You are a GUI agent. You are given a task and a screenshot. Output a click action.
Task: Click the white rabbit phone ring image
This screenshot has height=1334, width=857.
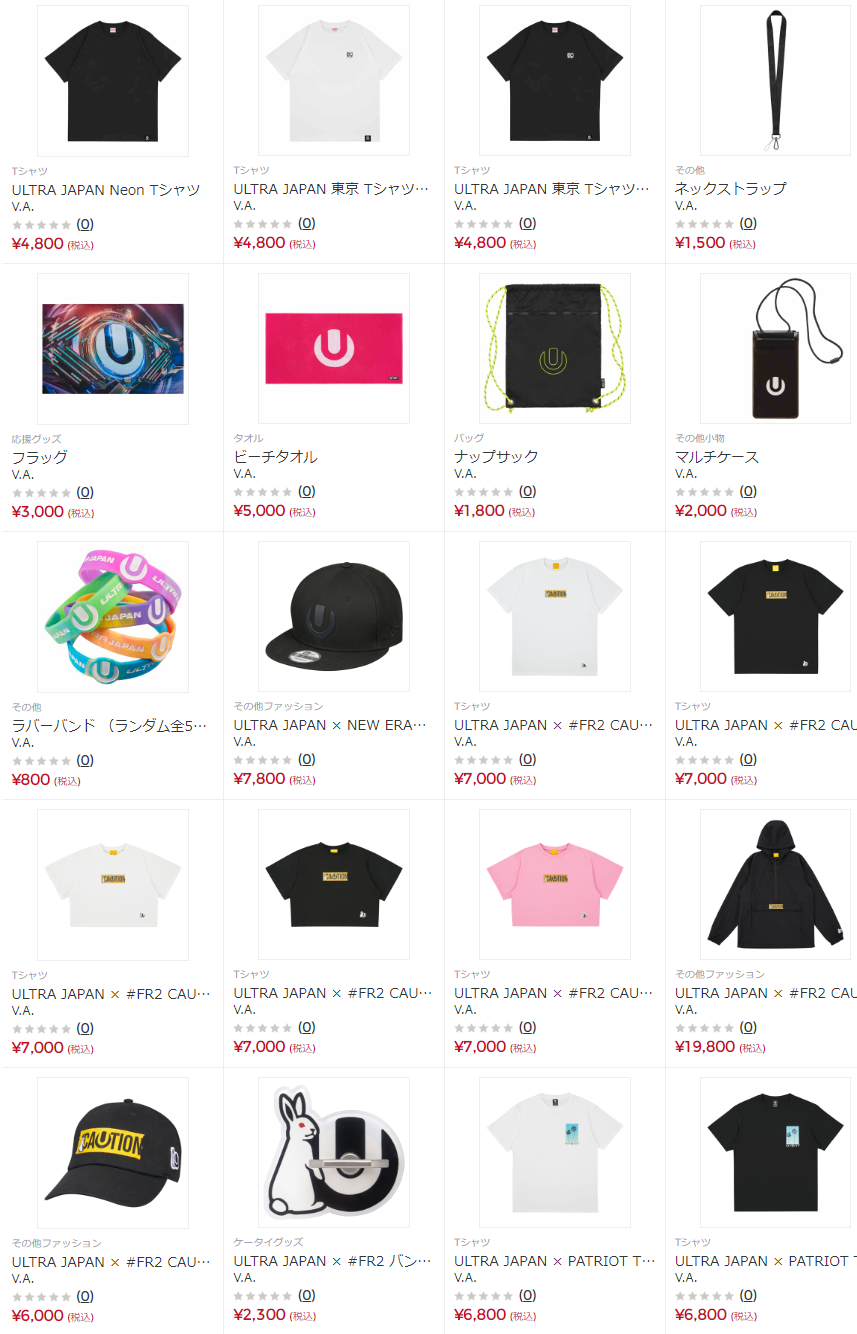[334, 1152]
